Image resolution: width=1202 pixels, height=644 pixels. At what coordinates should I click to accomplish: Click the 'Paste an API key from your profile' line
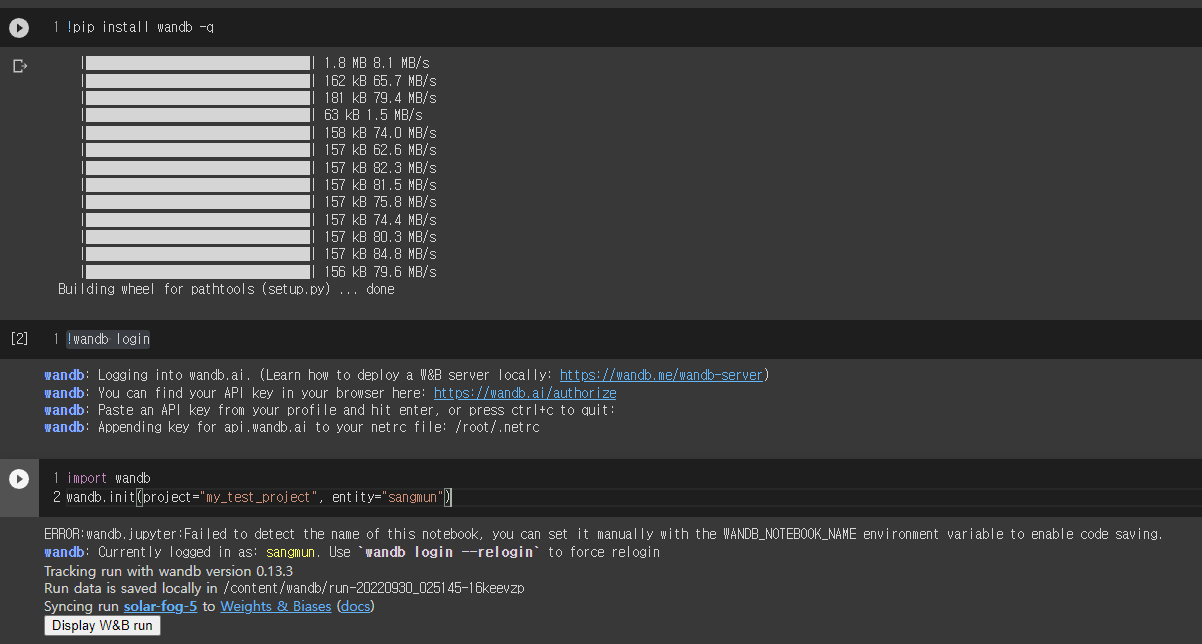click(330, 410)
